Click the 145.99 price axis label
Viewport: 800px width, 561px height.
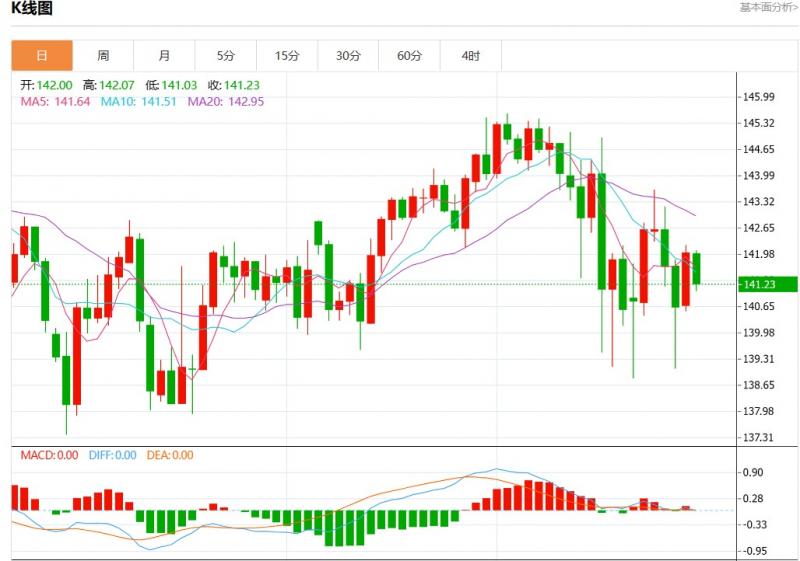759,97
